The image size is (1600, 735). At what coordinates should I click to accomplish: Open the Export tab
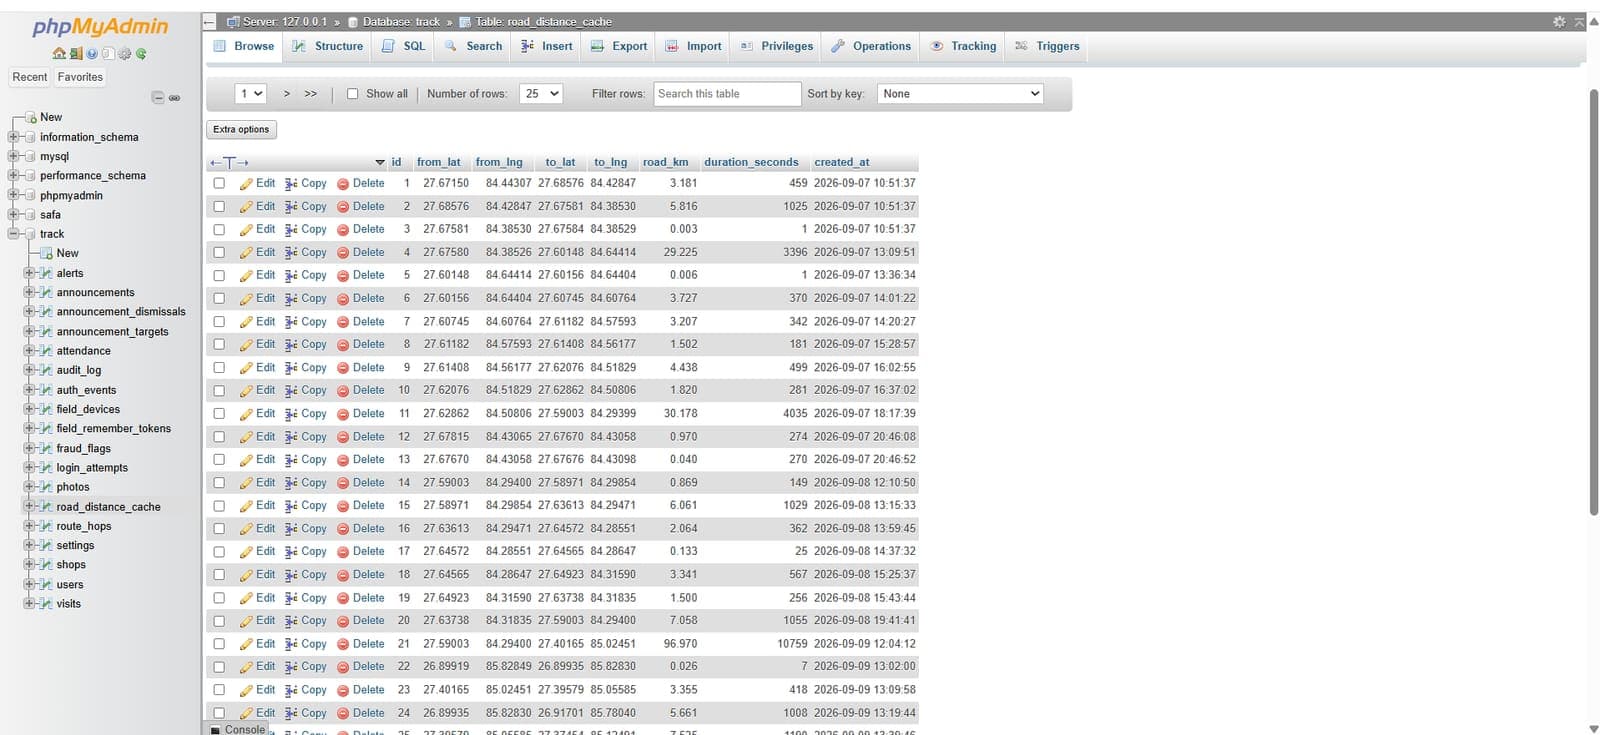tap(619, 46)
